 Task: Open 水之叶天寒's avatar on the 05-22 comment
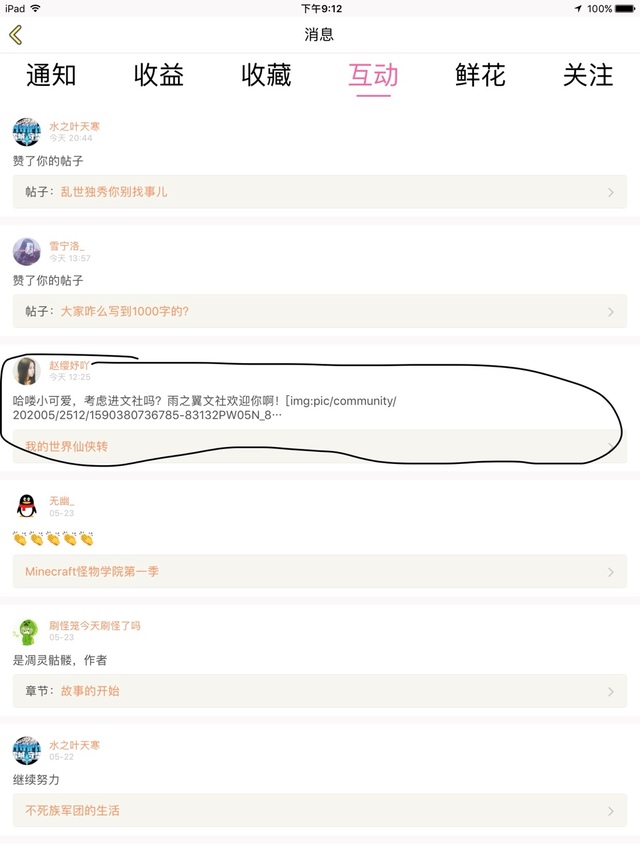(x=27, y=751)
